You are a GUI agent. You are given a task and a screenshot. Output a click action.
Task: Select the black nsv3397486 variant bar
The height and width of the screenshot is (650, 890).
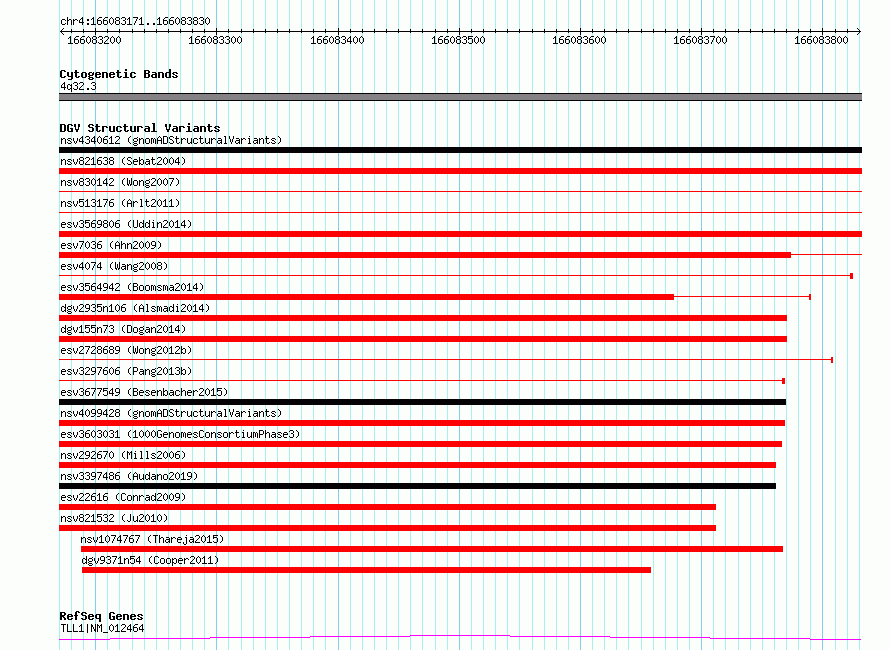click(x=417, y=486)
